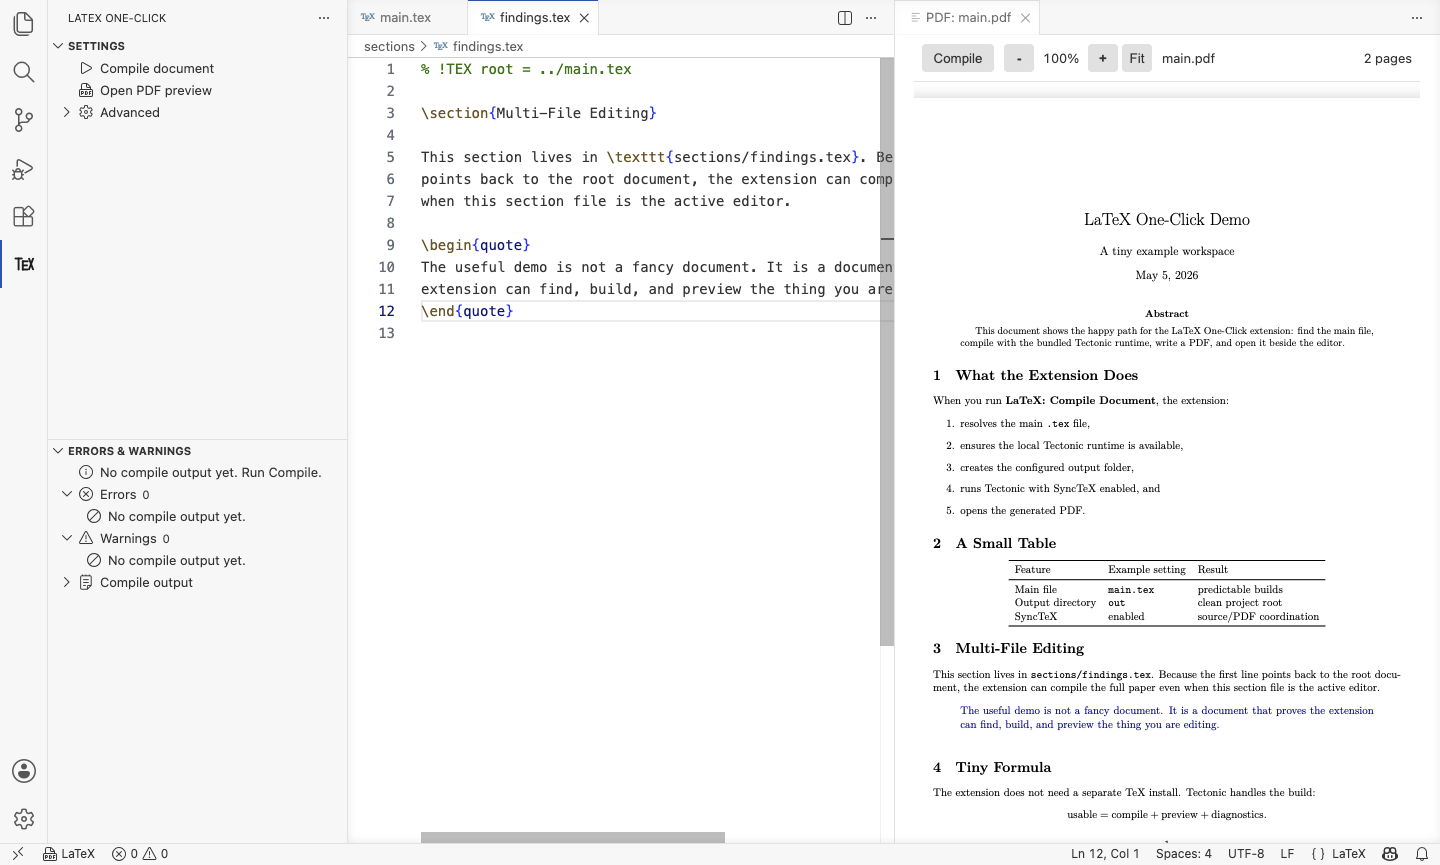Click Ln 12, Col 1 in status bar

1105,854
